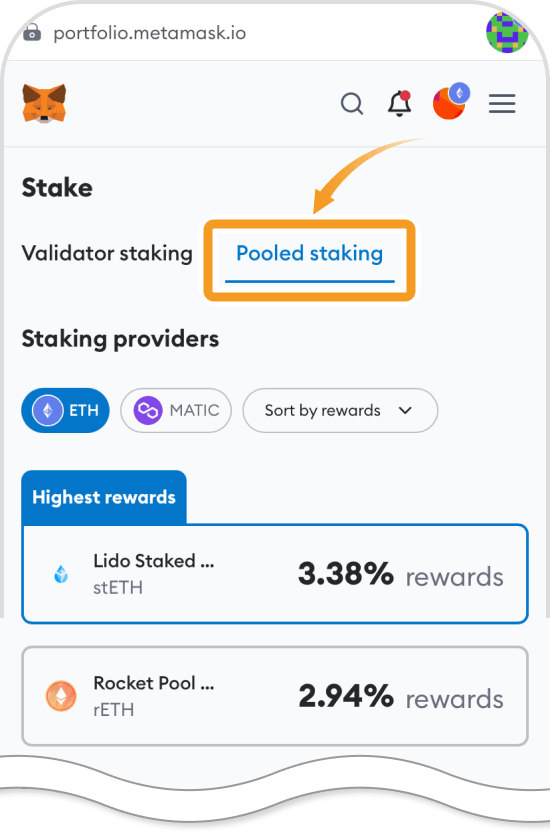Click the lock icon in address bar
Viewport: 550px width, 838px height.
32,33
